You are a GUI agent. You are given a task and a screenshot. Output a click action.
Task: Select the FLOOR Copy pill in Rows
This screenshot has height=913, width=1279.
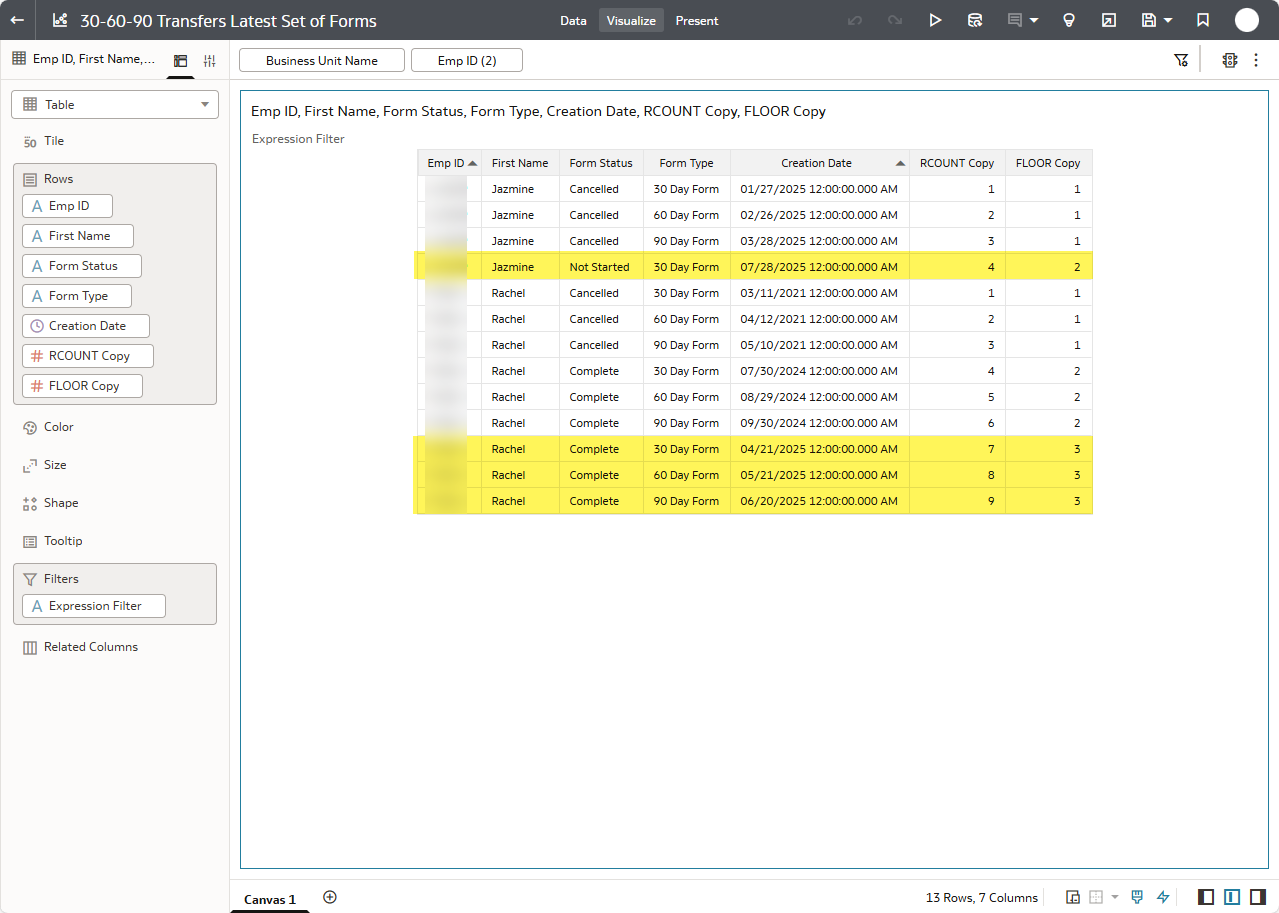point(82,386)
